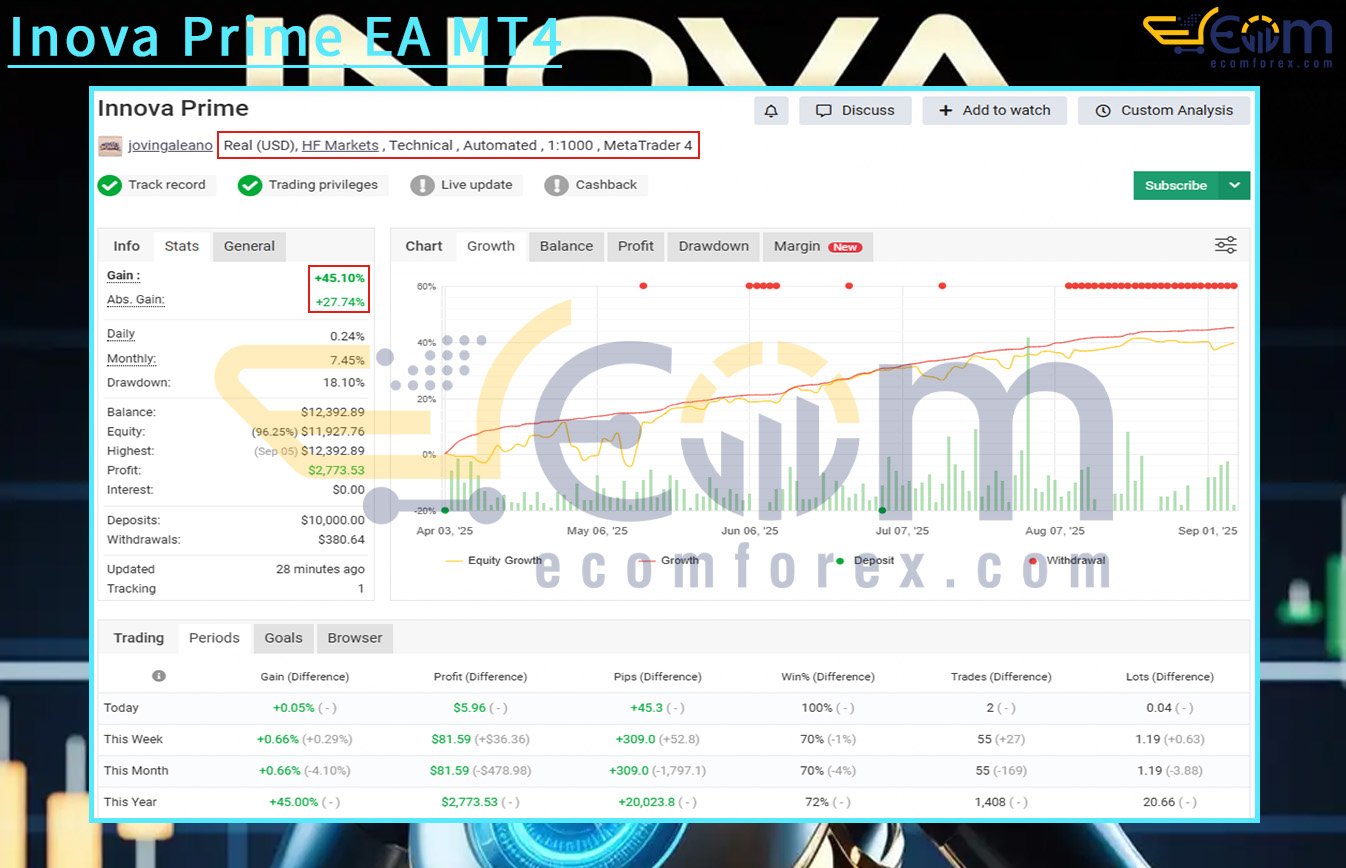Open Custom Analysis
This screenshot has width=1346, height=868.
[x=1164, y=111]
